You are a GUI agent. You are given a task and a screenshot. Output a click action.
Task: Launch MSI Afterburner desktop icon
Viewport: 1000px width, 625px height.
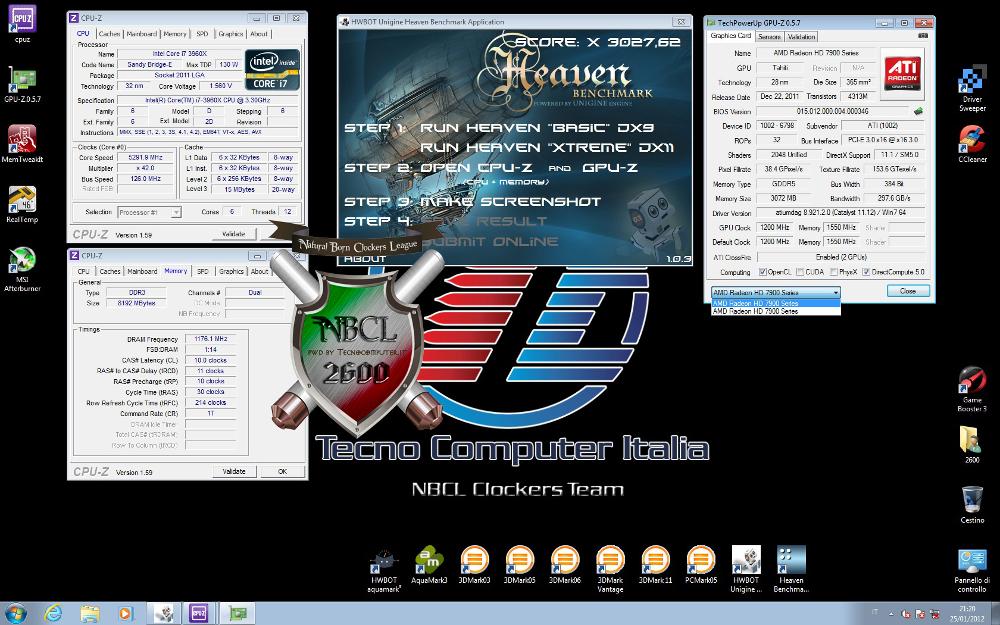[22, 268]
